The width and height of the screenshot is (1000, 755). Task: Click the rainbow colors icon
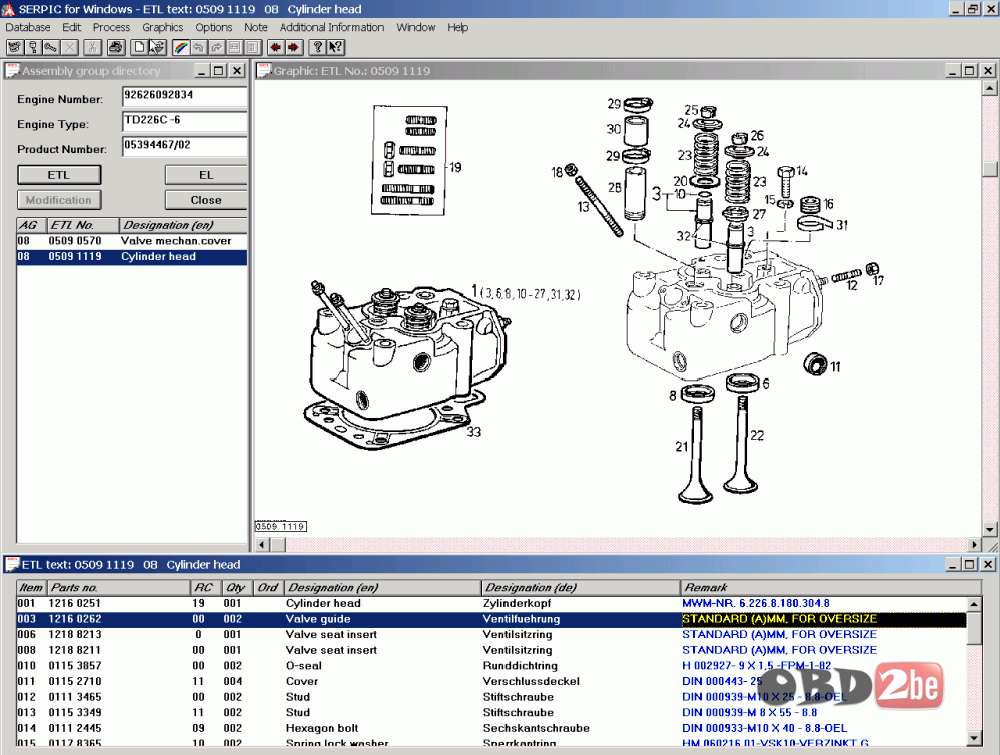tap(180, 47)
